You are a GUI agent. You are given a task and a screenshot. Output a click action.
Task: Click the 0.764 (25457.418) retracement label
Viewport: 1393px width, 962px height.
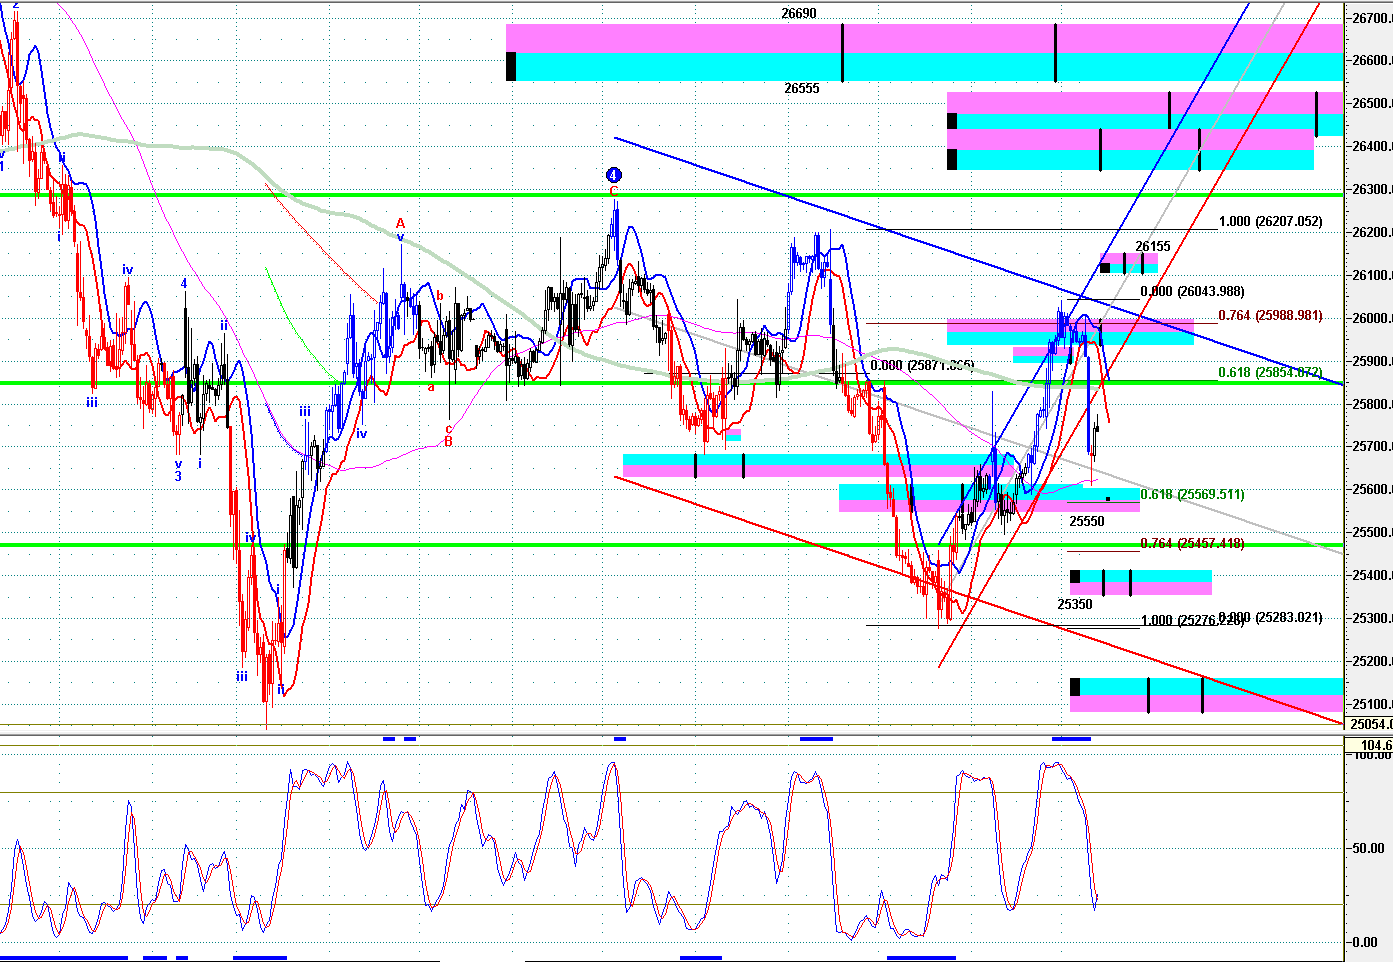[1192, 543]
